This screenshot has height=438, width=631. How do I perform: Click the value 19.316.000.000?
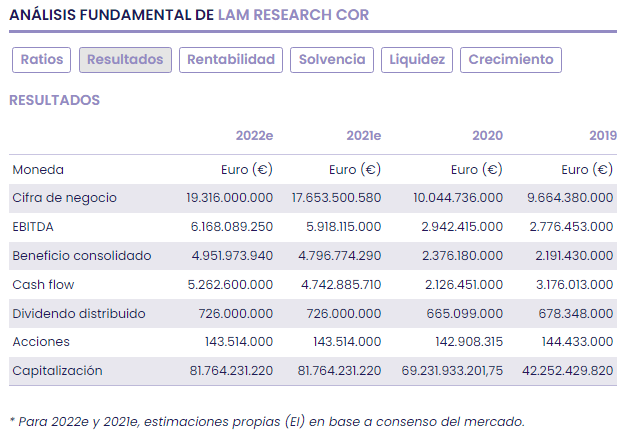[229, 198]
